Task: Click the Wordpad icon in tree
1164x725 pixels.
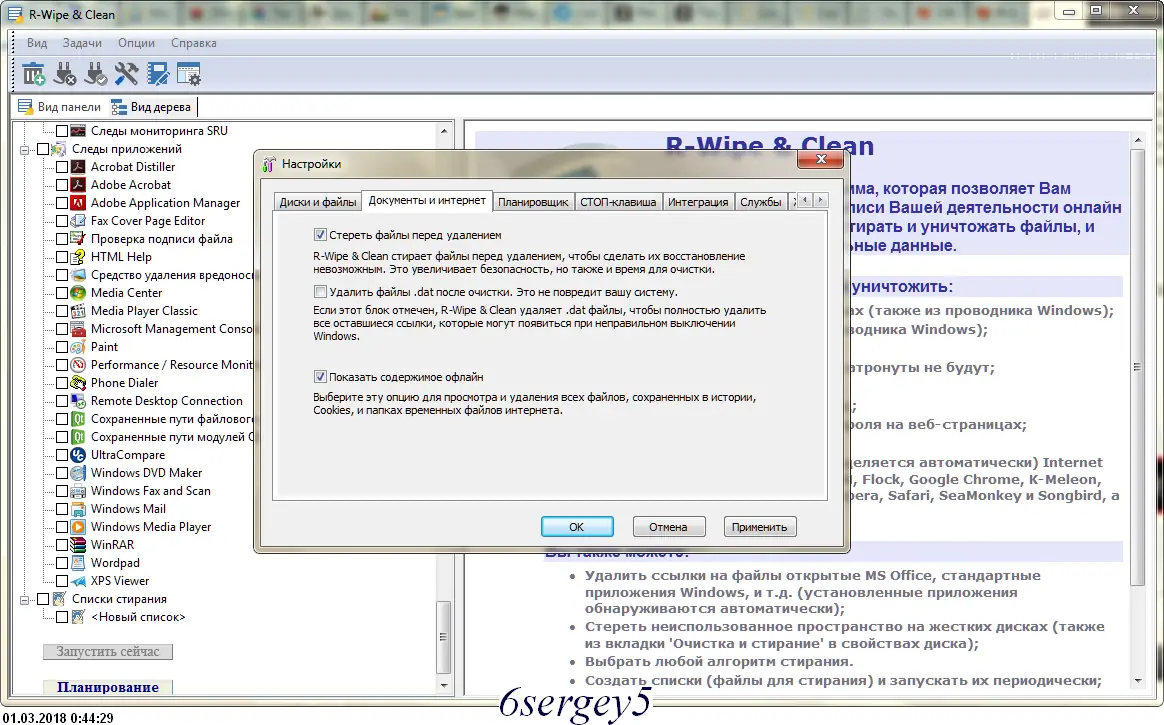Action: [78, 563]
